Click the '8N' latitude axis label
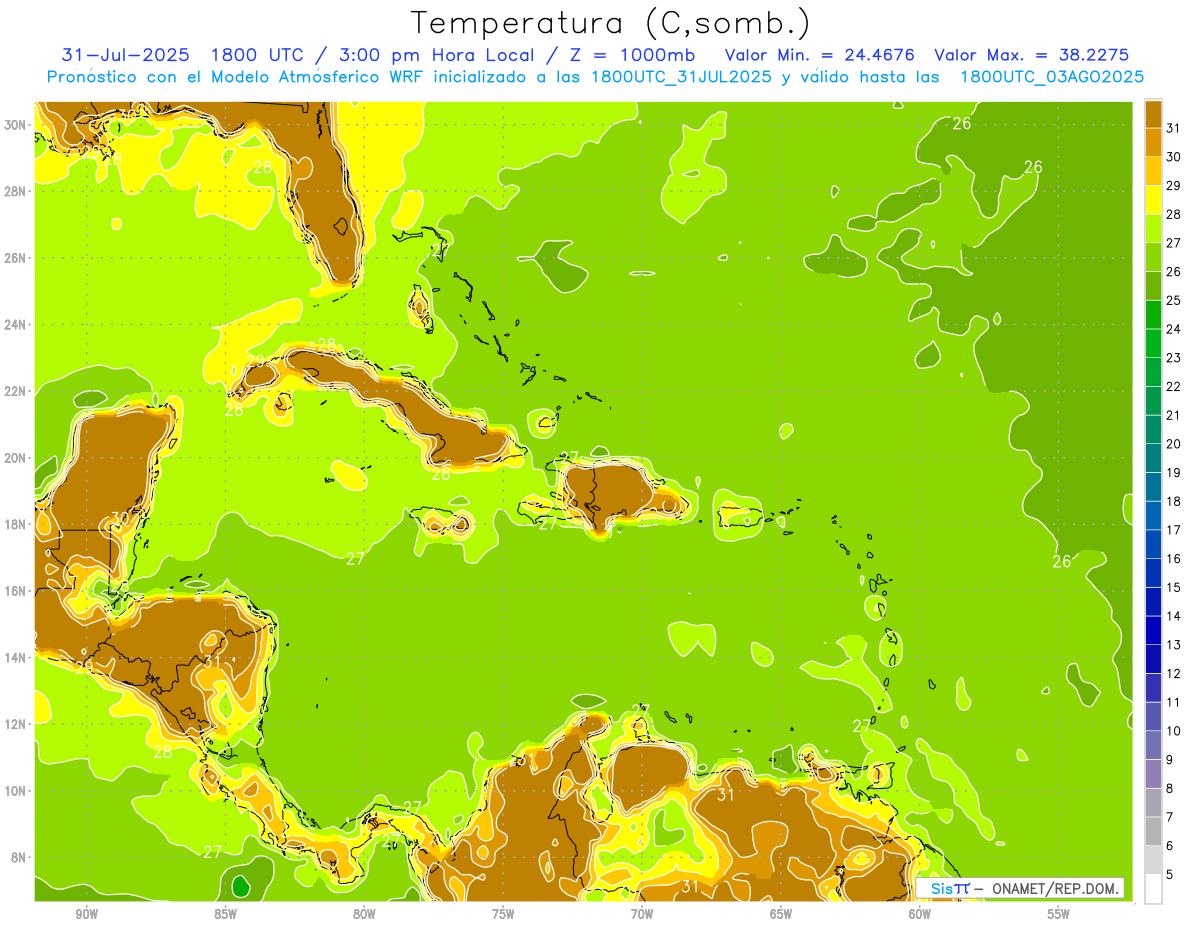The height and width of the screenshot is (927, 1200). (x=20, y=858)
